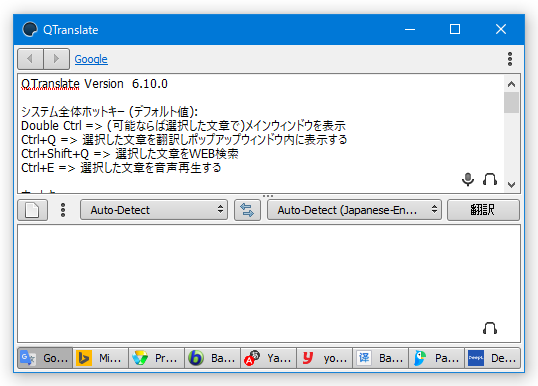Select the Microsoft Bing service tab
Screen dimensions: 538x386
(x=101, y=358)
